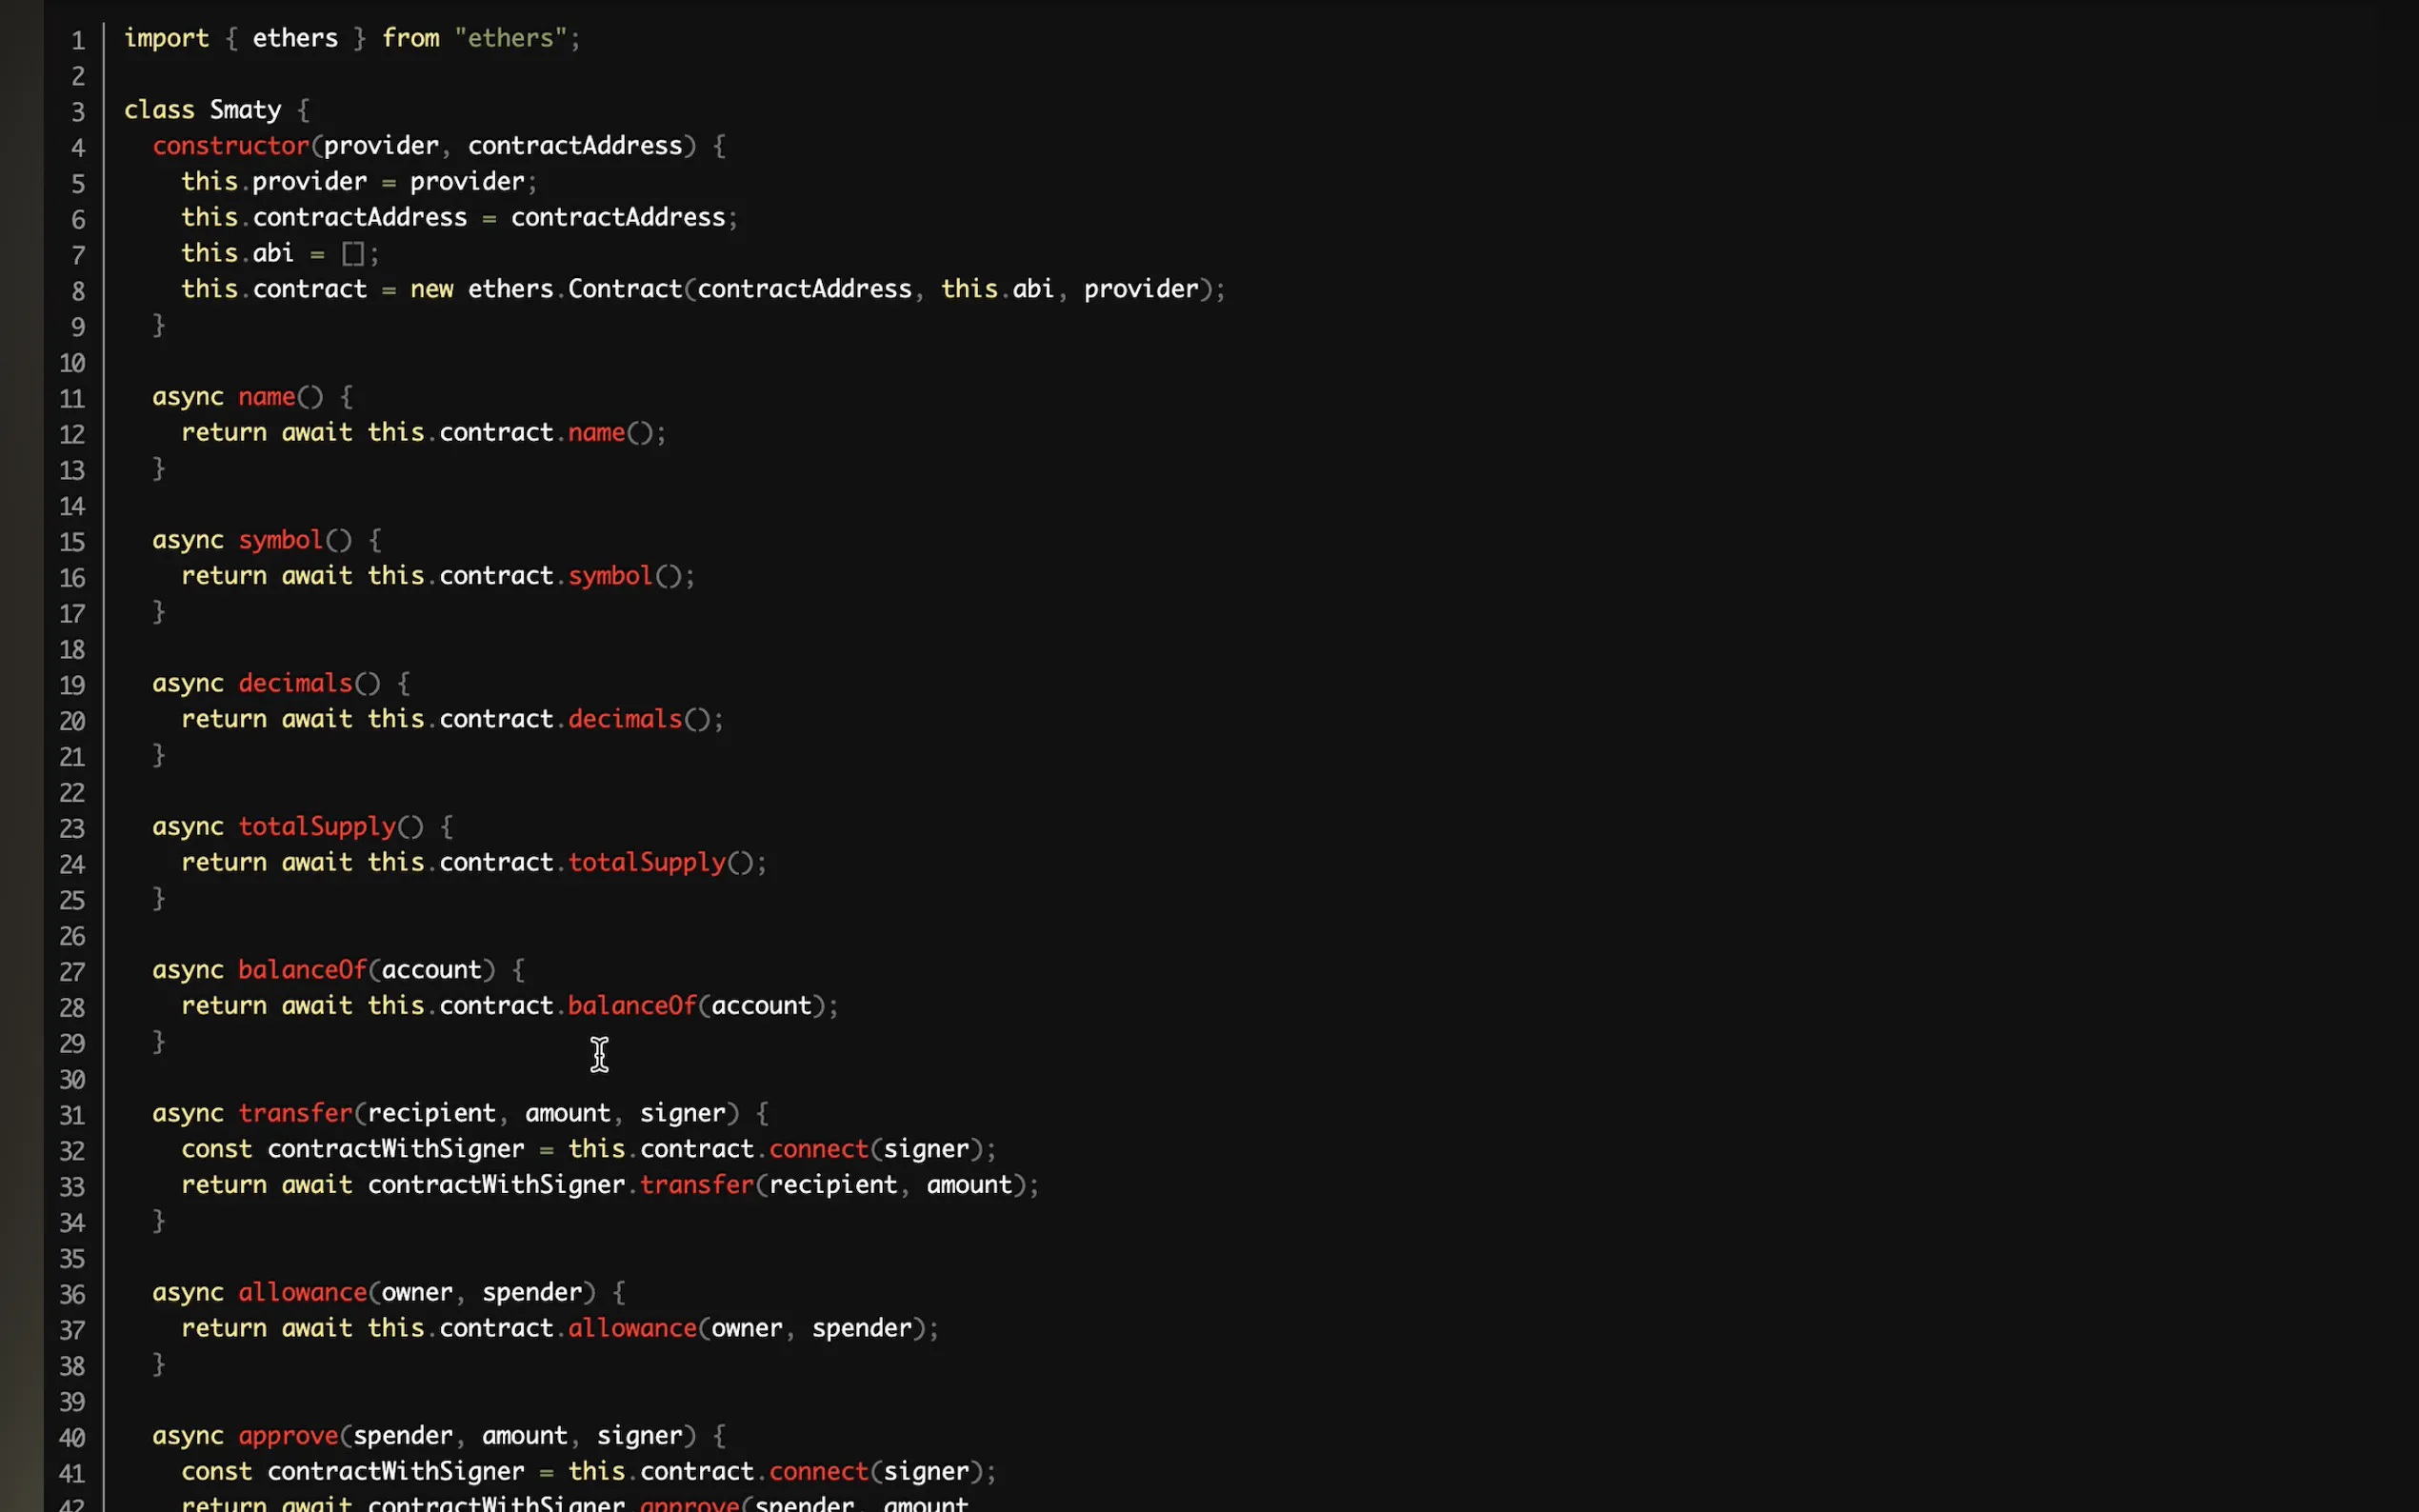Click 'owner' argument on line 37
Image resolution: width=2419 pixels, height=1512 pixels.
pyautogui.click(x=747, y=1329)
